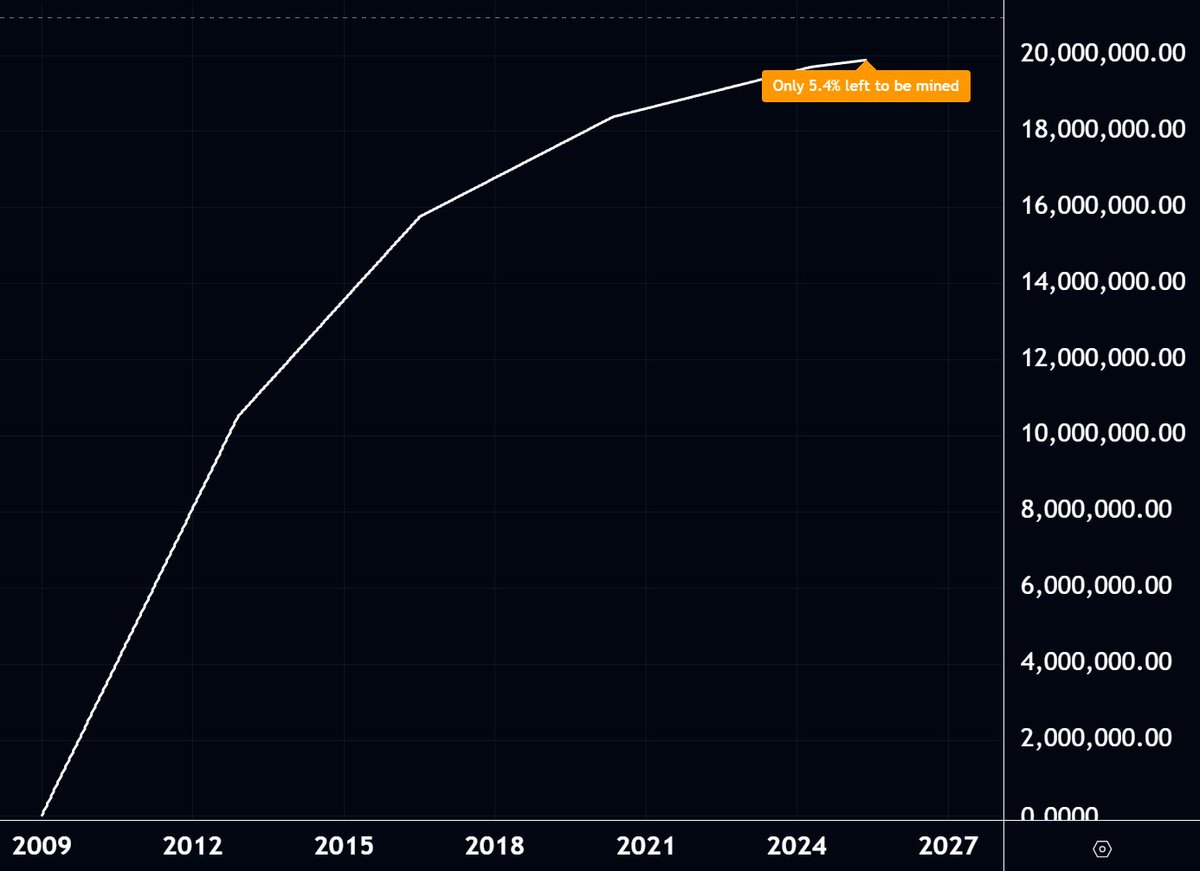Select the 2021 year on the time scale
The width and height of the screenshot is (1200, 871).
click(x=647, y=845)
